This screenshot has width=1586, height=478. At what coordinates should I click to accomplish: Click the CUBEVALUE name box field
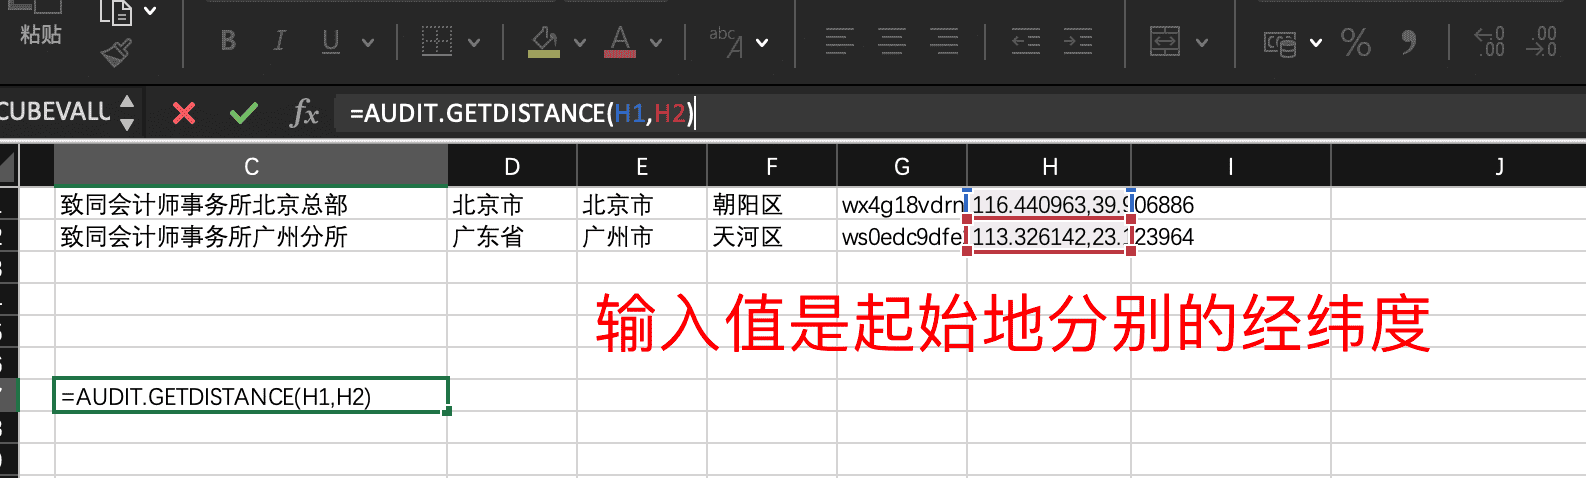pos(56,112)
